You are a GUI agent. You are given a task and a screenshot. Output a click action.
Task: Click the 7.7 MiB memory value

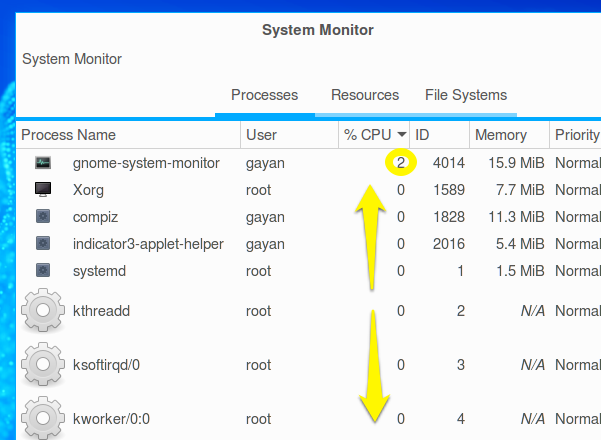(x=520, y=190)
